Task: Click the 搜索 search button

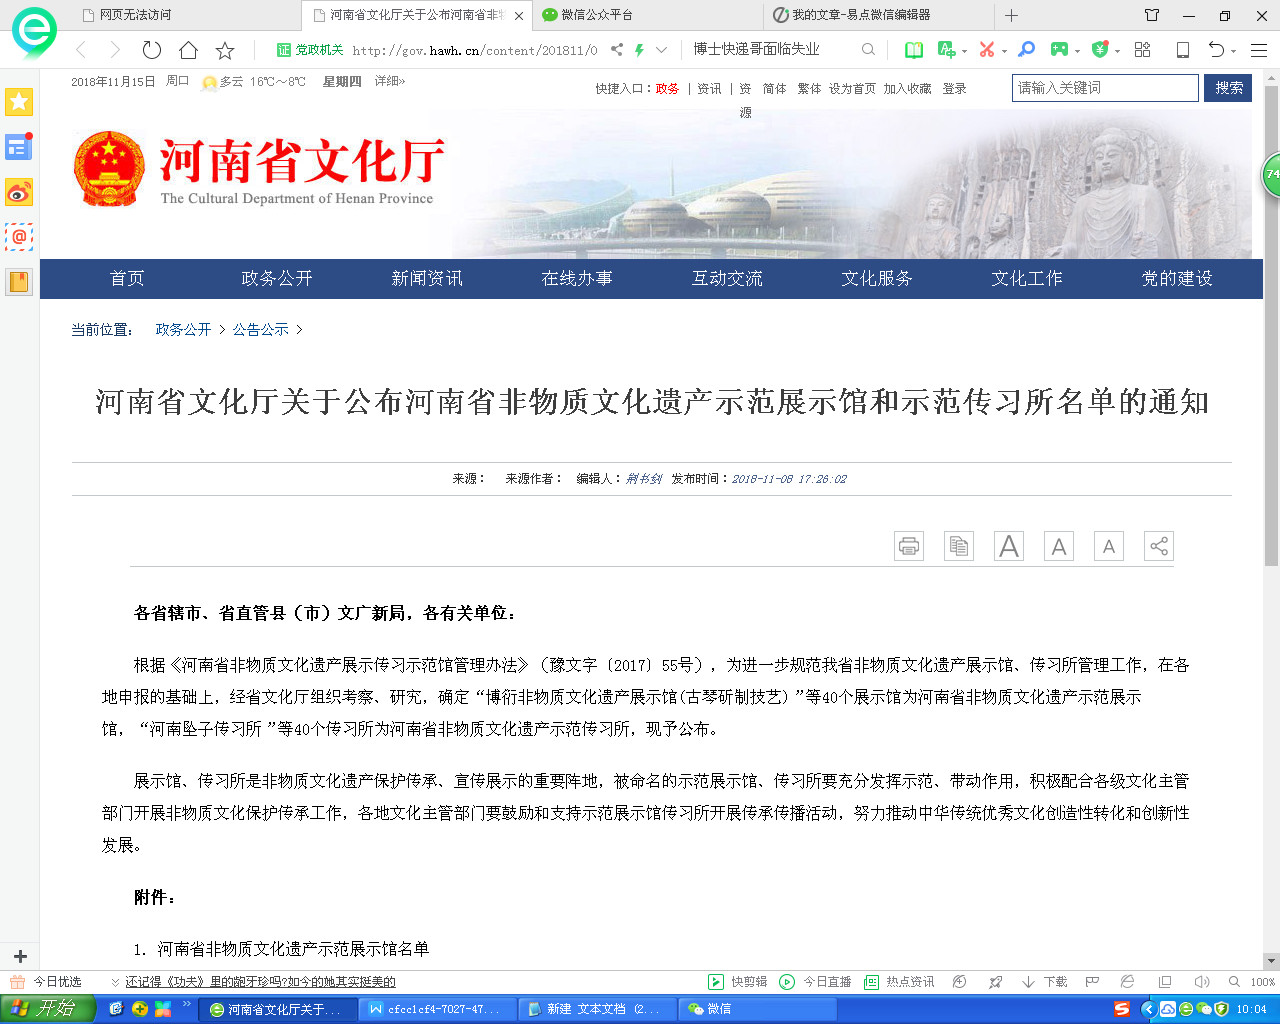Action: click(x=1228, y=88)
